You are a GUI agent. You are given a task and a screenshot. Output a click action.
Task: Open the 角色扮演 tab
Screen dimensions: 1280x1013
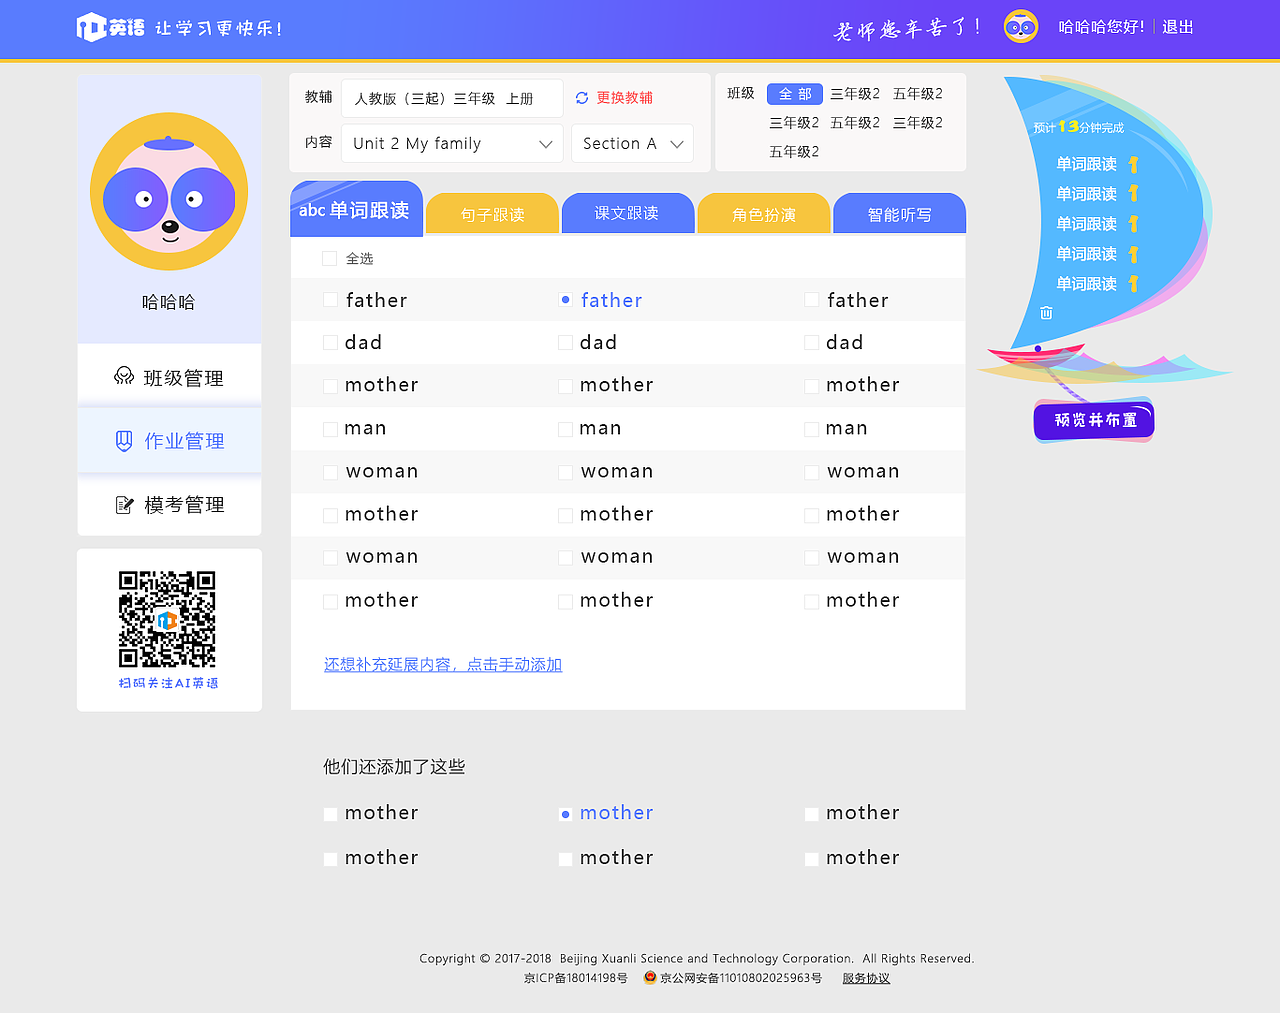[x=763, y=213]
